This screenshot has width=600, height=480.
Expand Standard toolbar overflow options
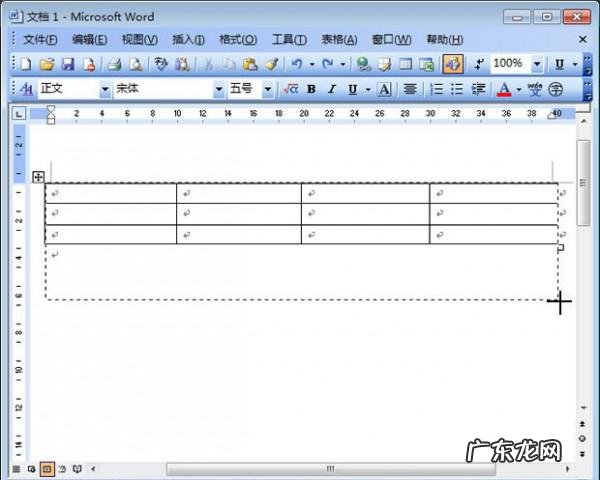[x=587, y=65]
